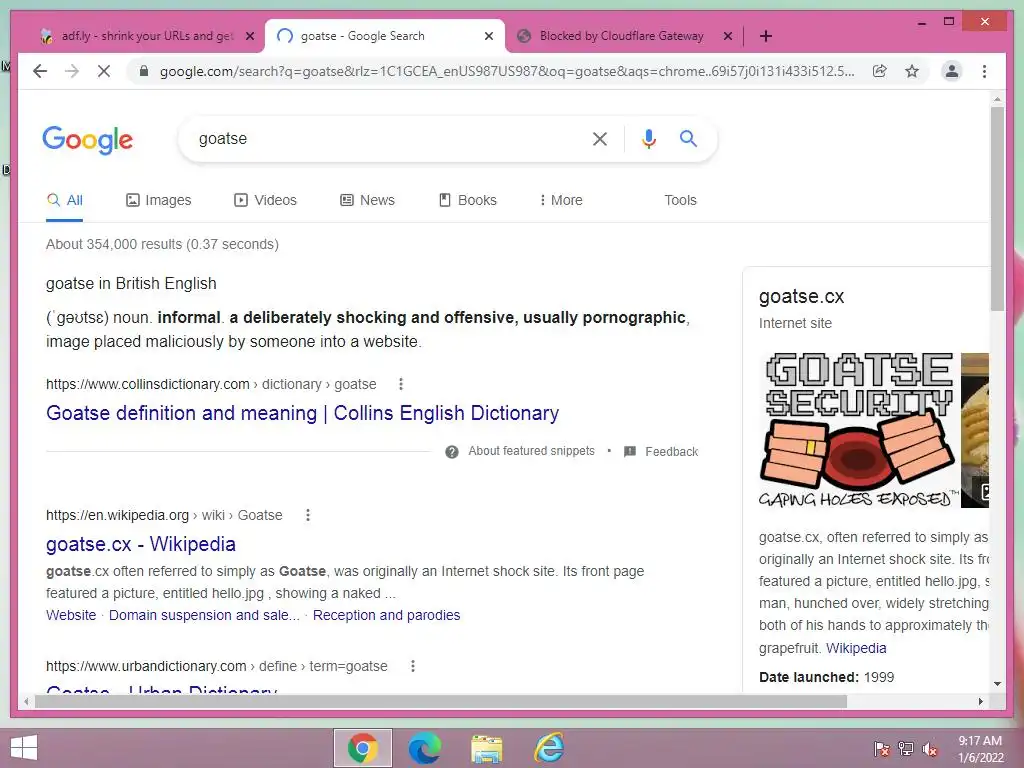Image resolution: width=1024 pixels, height=768 pixels.
Task: Click Action Center flag tray icon
Action: tap(882, 748)
